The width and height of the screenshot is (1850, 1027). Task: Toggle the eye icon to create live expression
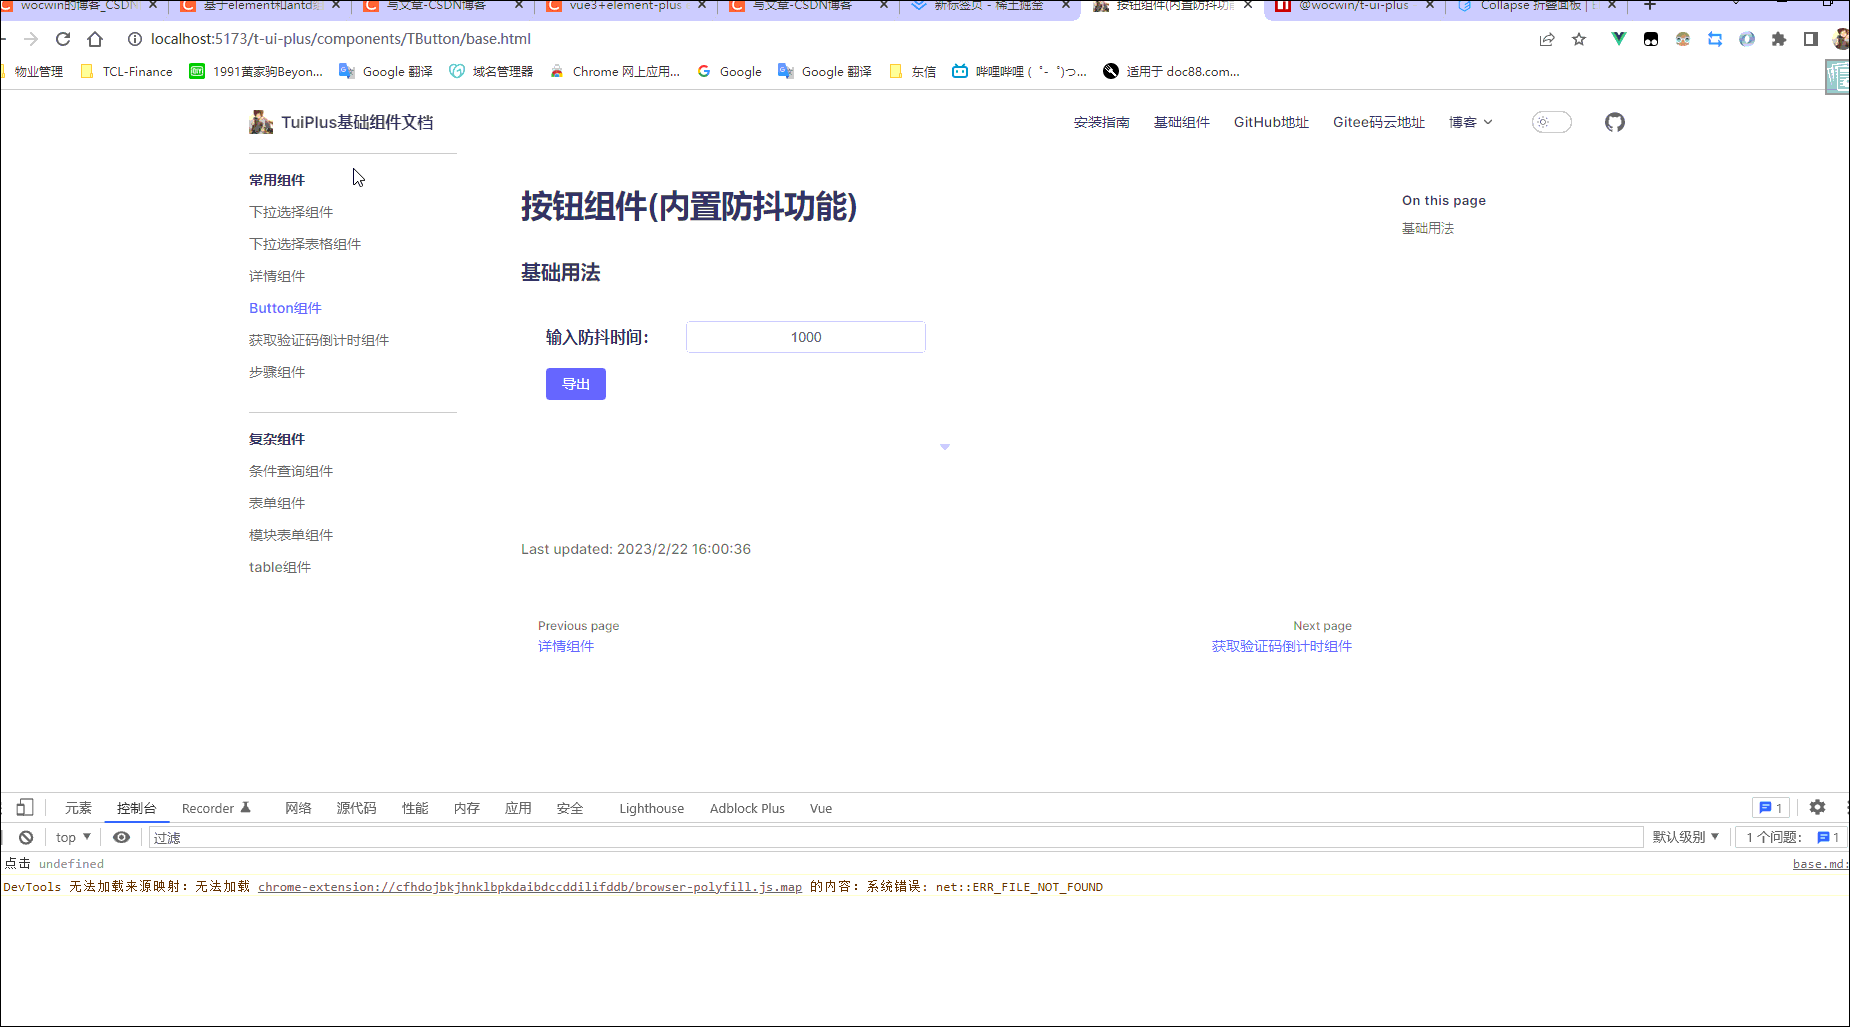point(122,837)
